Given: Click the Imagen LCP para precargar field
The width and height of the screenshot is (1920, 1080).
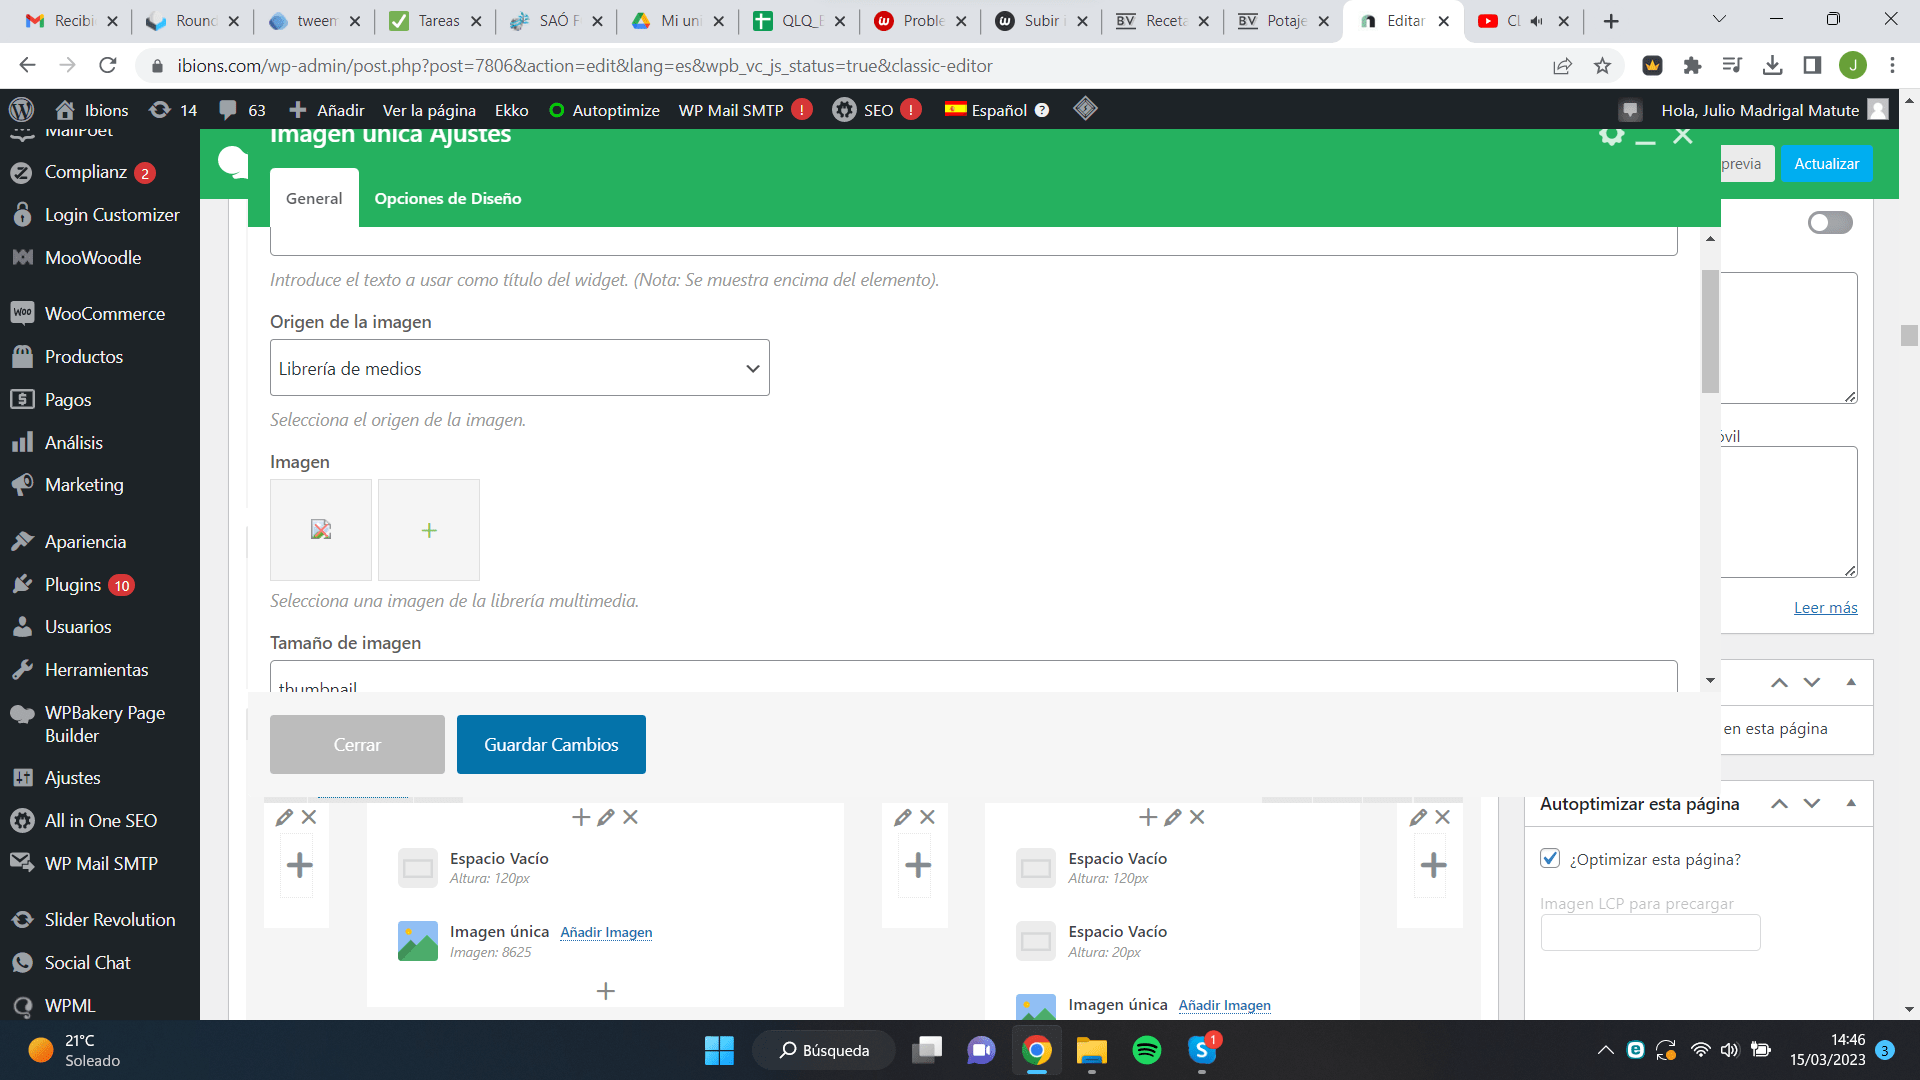Looking at the screenshot, I should point(1650,933).
